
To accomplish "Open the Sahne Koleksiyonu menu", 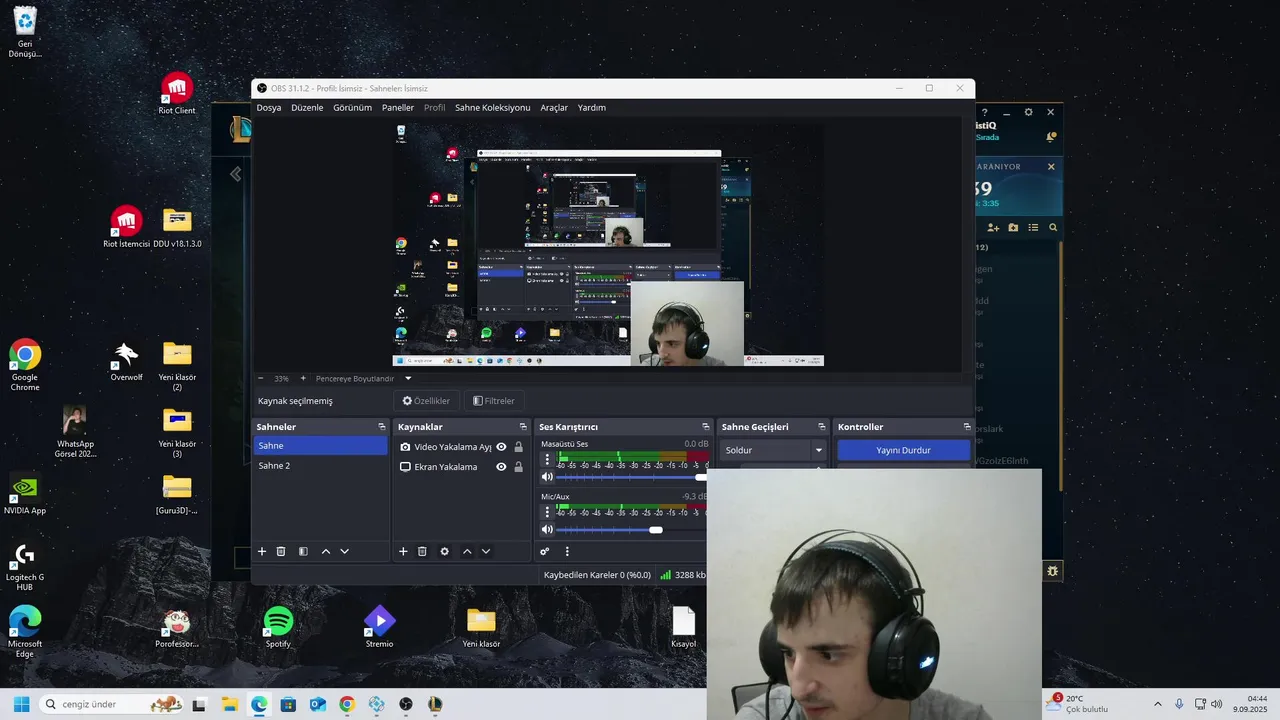I will (492, 107).
